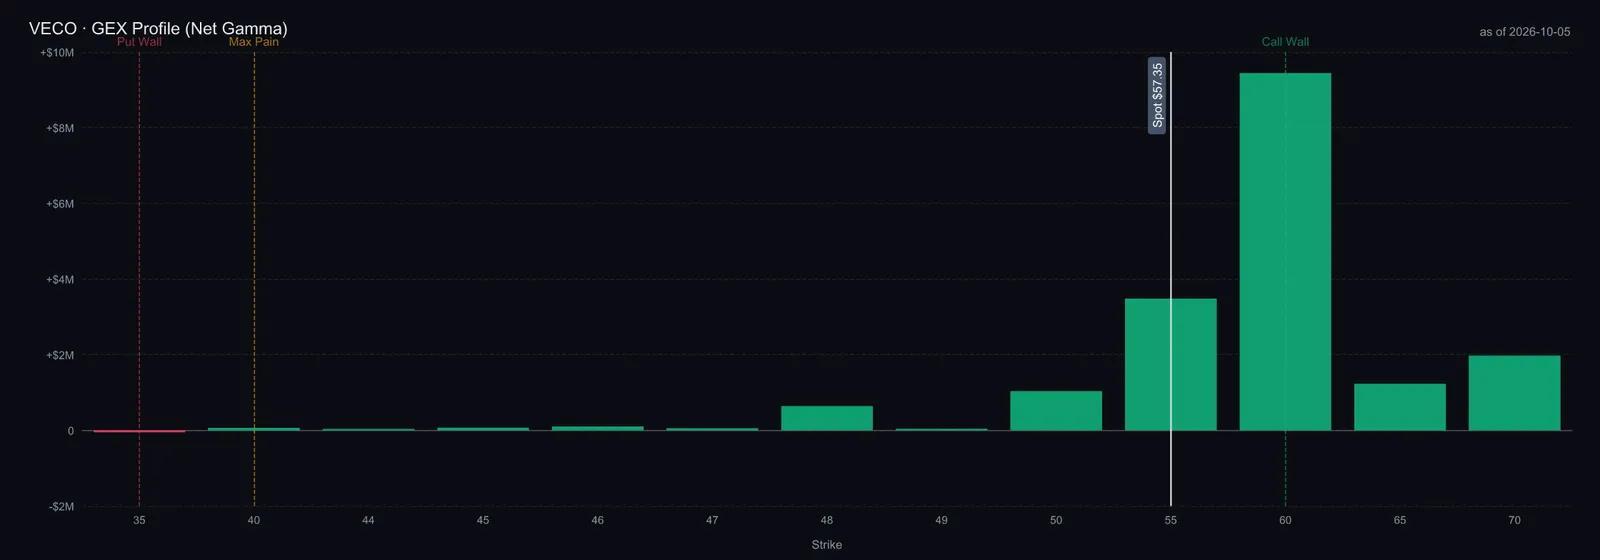1600x560 pixels.
Task: Click the Spot $57.35 label
Action: tap(1157, 96)
